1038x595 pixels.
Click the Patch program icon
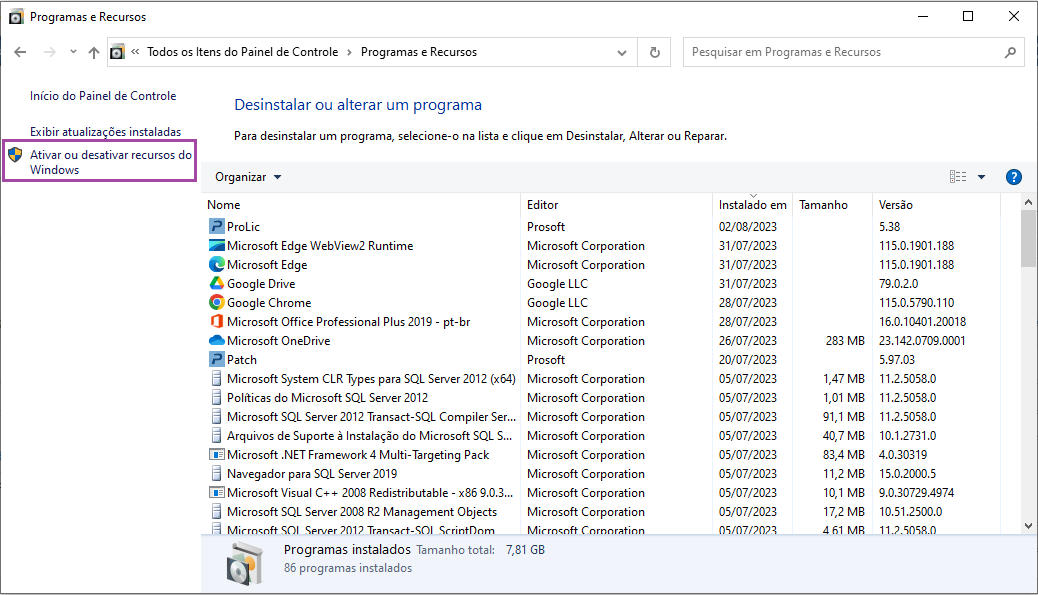216,359
